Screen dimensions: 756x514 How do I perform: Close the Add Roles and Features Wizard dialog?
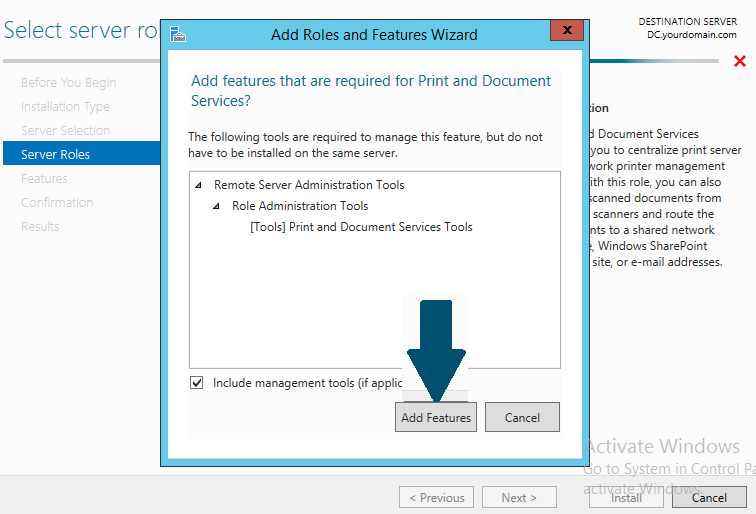567,30
